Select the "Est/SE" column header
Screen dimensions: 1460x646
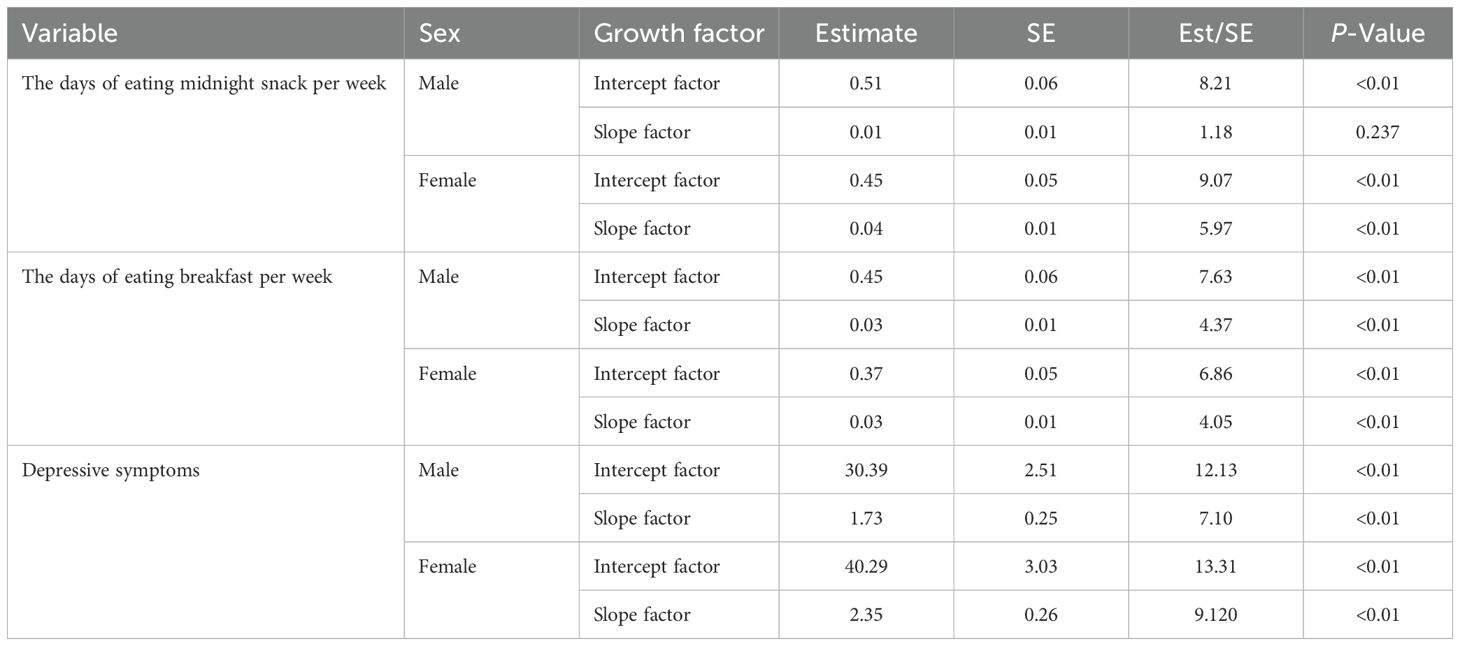[1216, 33]
